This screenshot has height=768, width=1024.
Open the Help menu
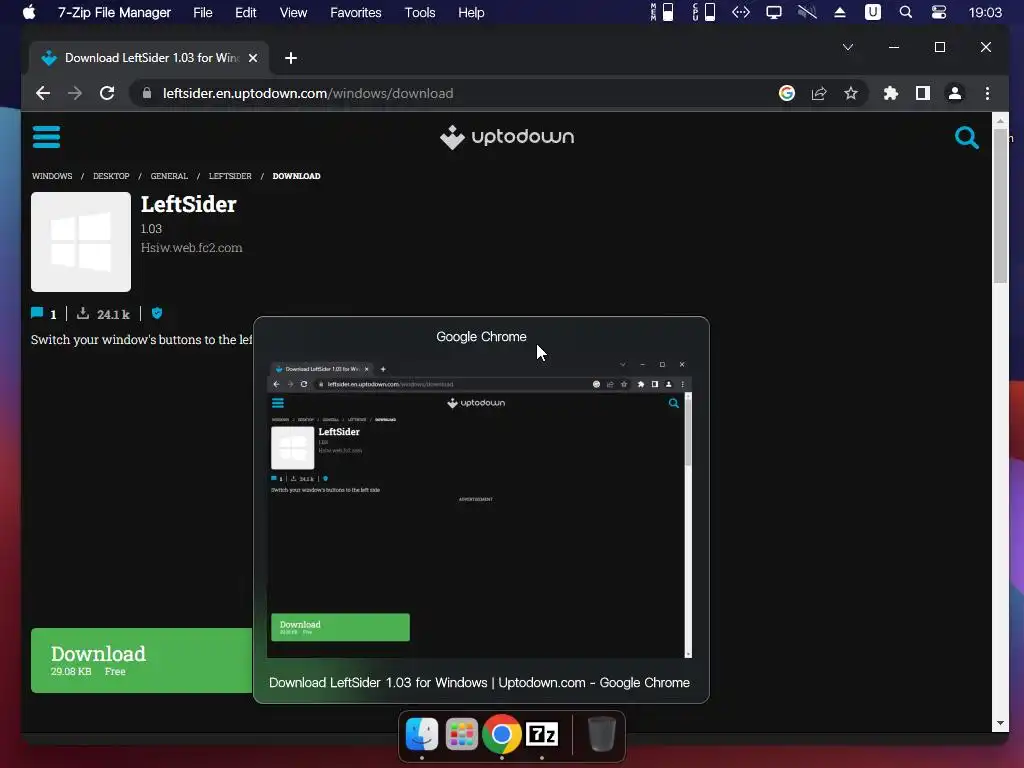coord(471,12)
